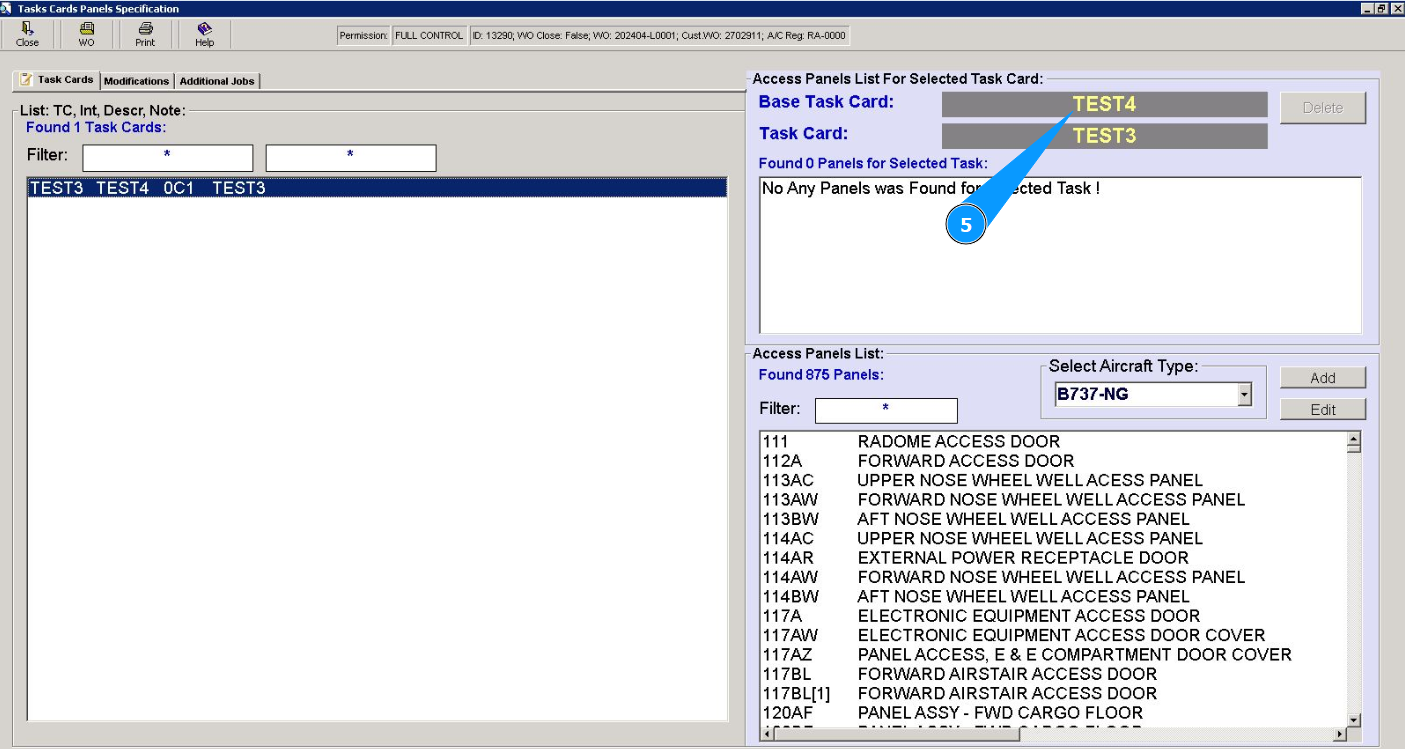Click the first task card Filter field
The height and width of the screenshot is (749, 1405).
[x=168, y=157]
